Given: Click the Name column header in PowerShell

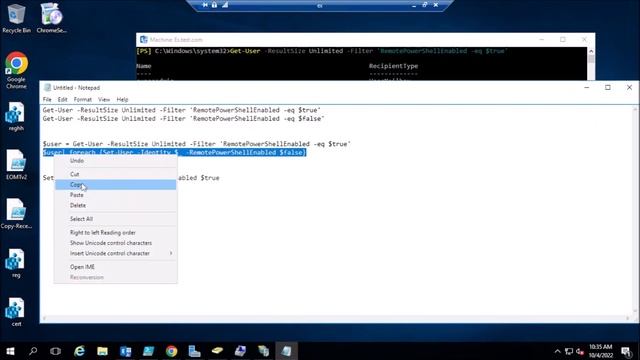Looking at the screenshot, I should click(x=144, y=66).
